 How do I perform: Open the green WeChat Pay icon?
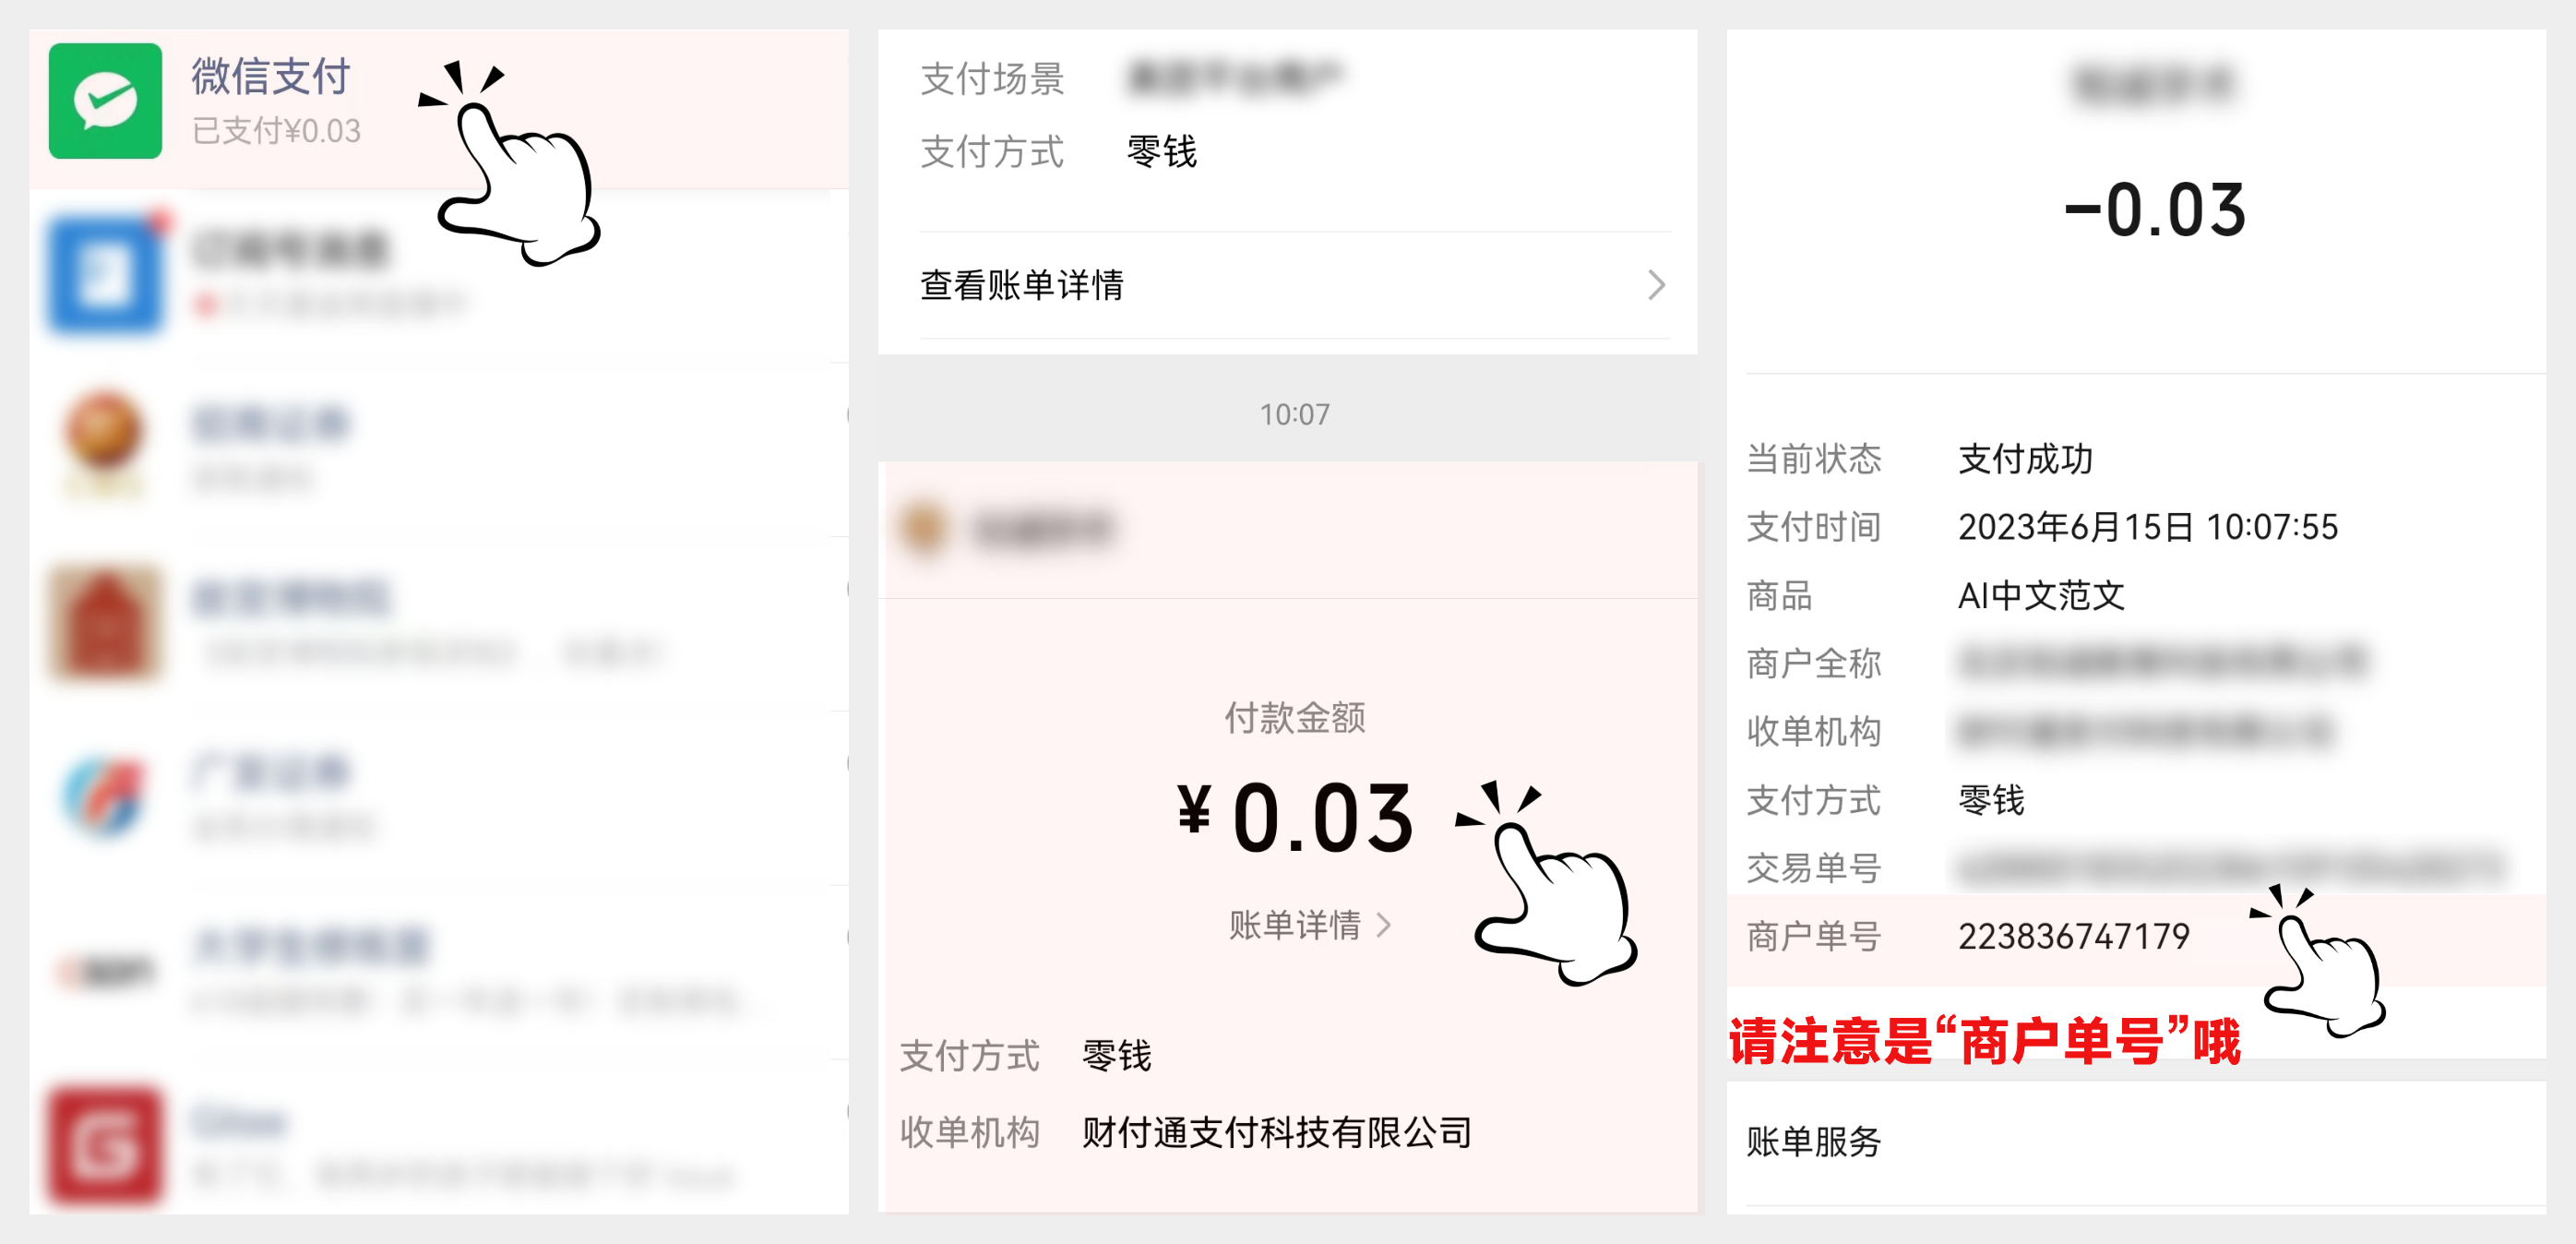(105, 100)
